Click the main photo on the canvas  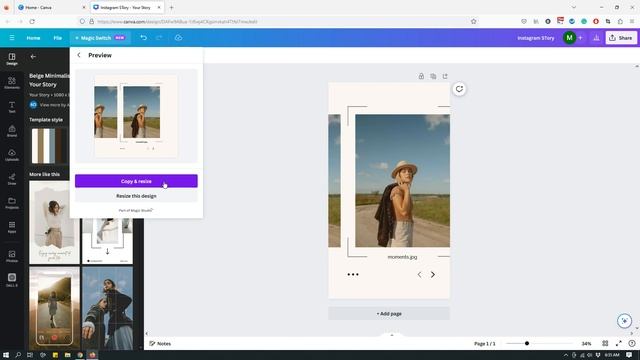tap(402, 181)
